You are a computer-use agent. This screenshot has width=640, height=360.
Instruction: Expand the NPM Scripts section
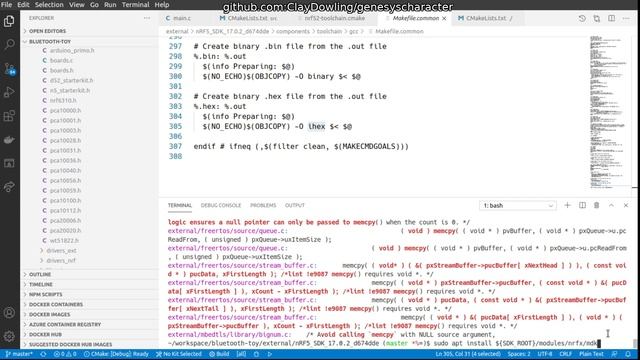(89, 294)
